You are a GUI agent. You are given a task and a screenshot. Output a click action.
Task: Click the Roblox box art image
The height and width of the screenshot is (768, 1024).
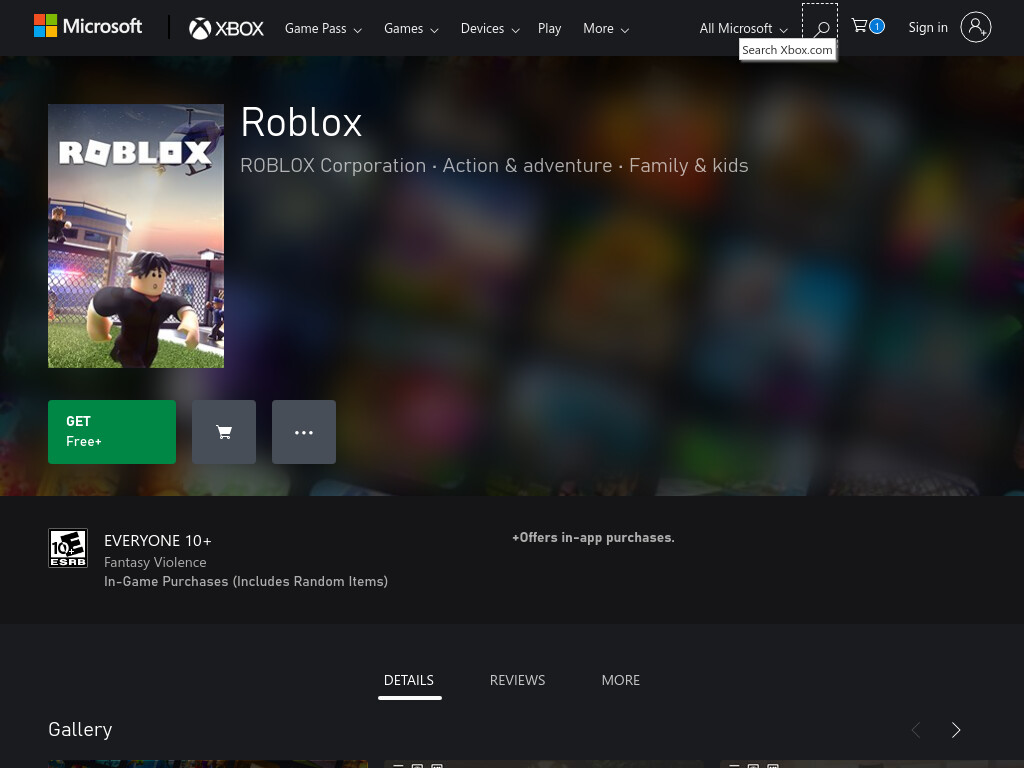(136, 236)
